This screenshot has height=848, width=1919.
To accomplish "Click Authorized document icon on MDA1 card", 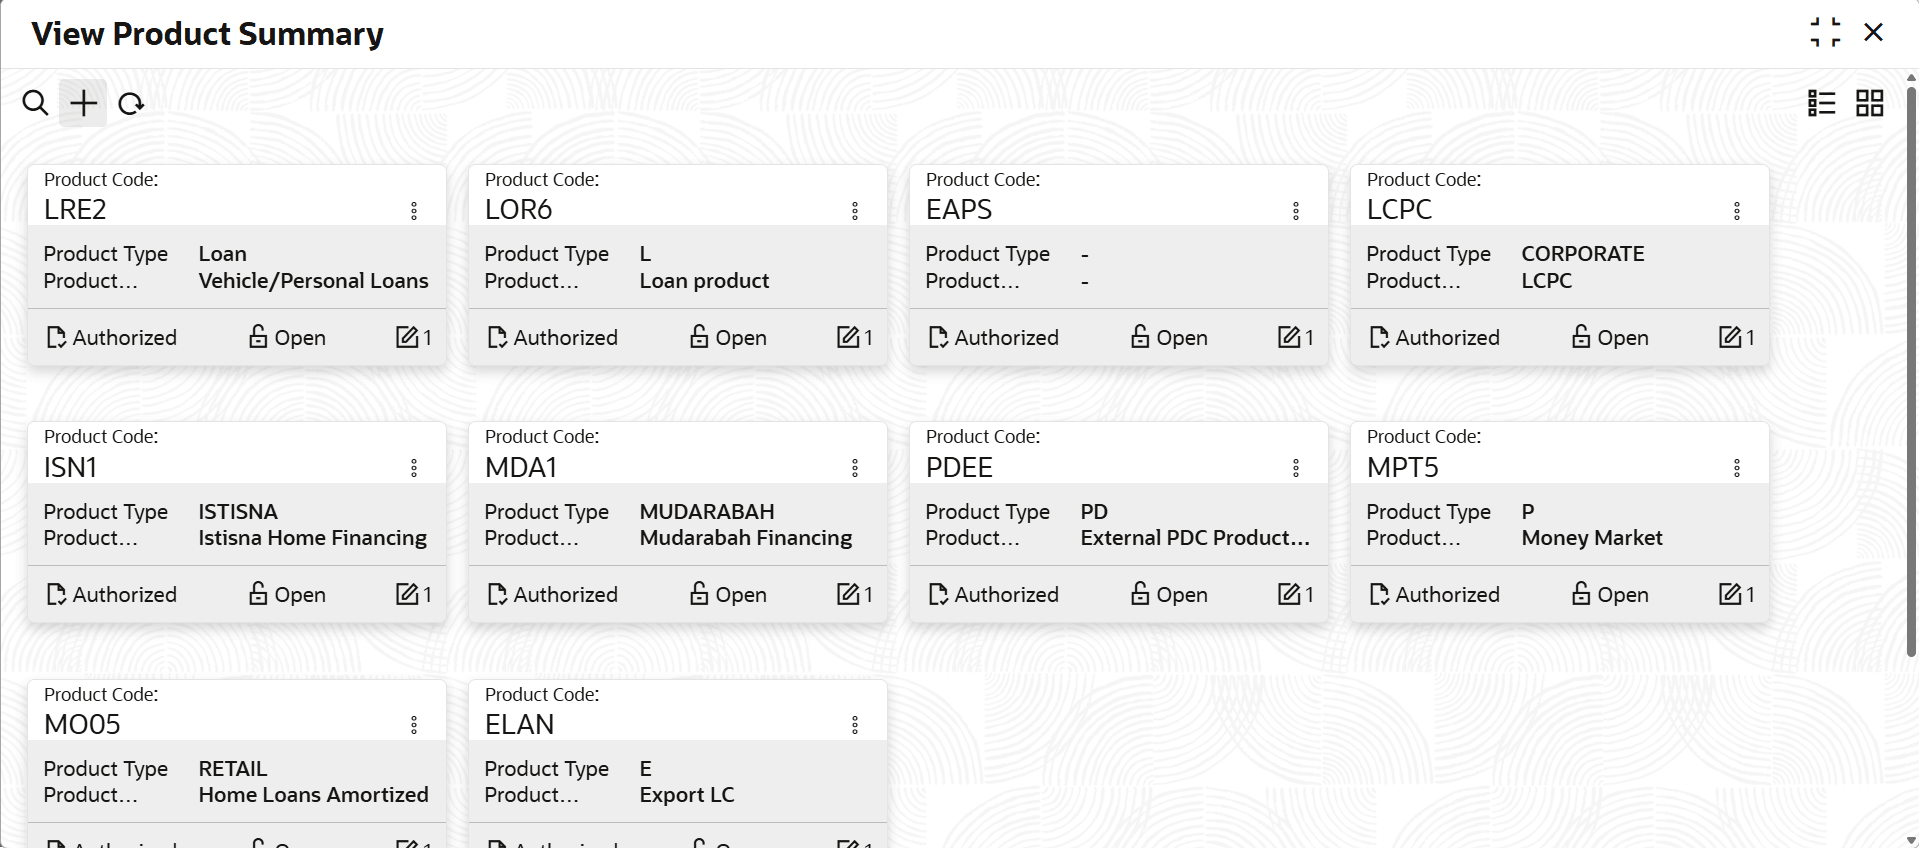I will coord(497,595).
